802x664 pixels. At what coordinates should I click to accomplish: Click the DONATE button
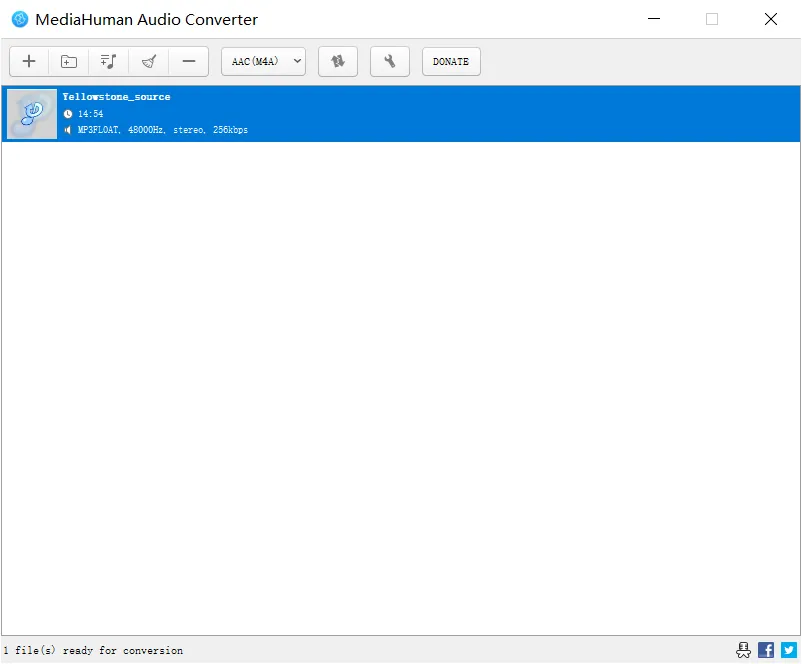pyautogui.click(x=451, y=61)
